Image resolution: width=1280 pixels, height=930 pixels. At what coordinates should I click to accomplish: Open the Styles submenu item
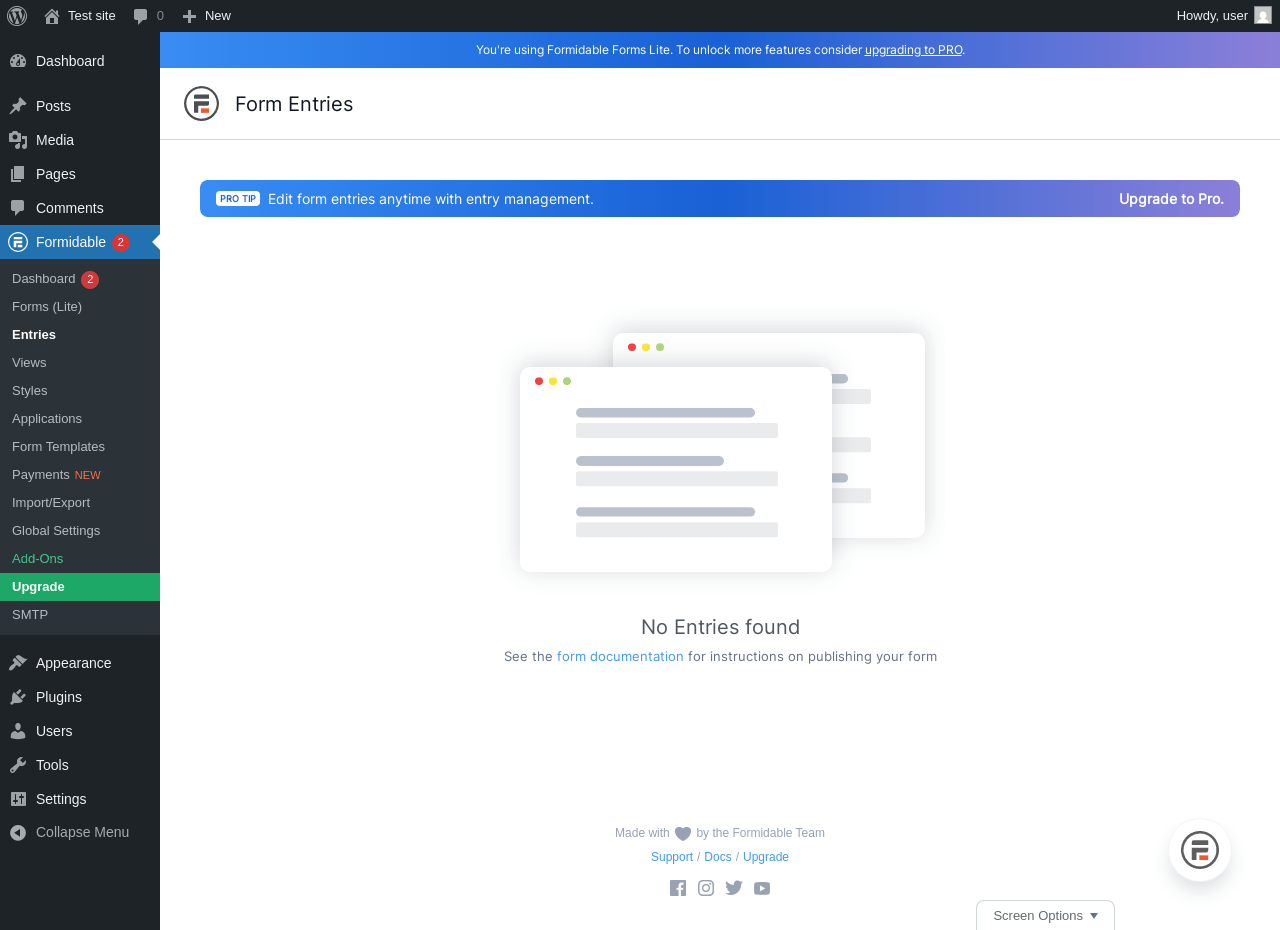pos(80,391)
